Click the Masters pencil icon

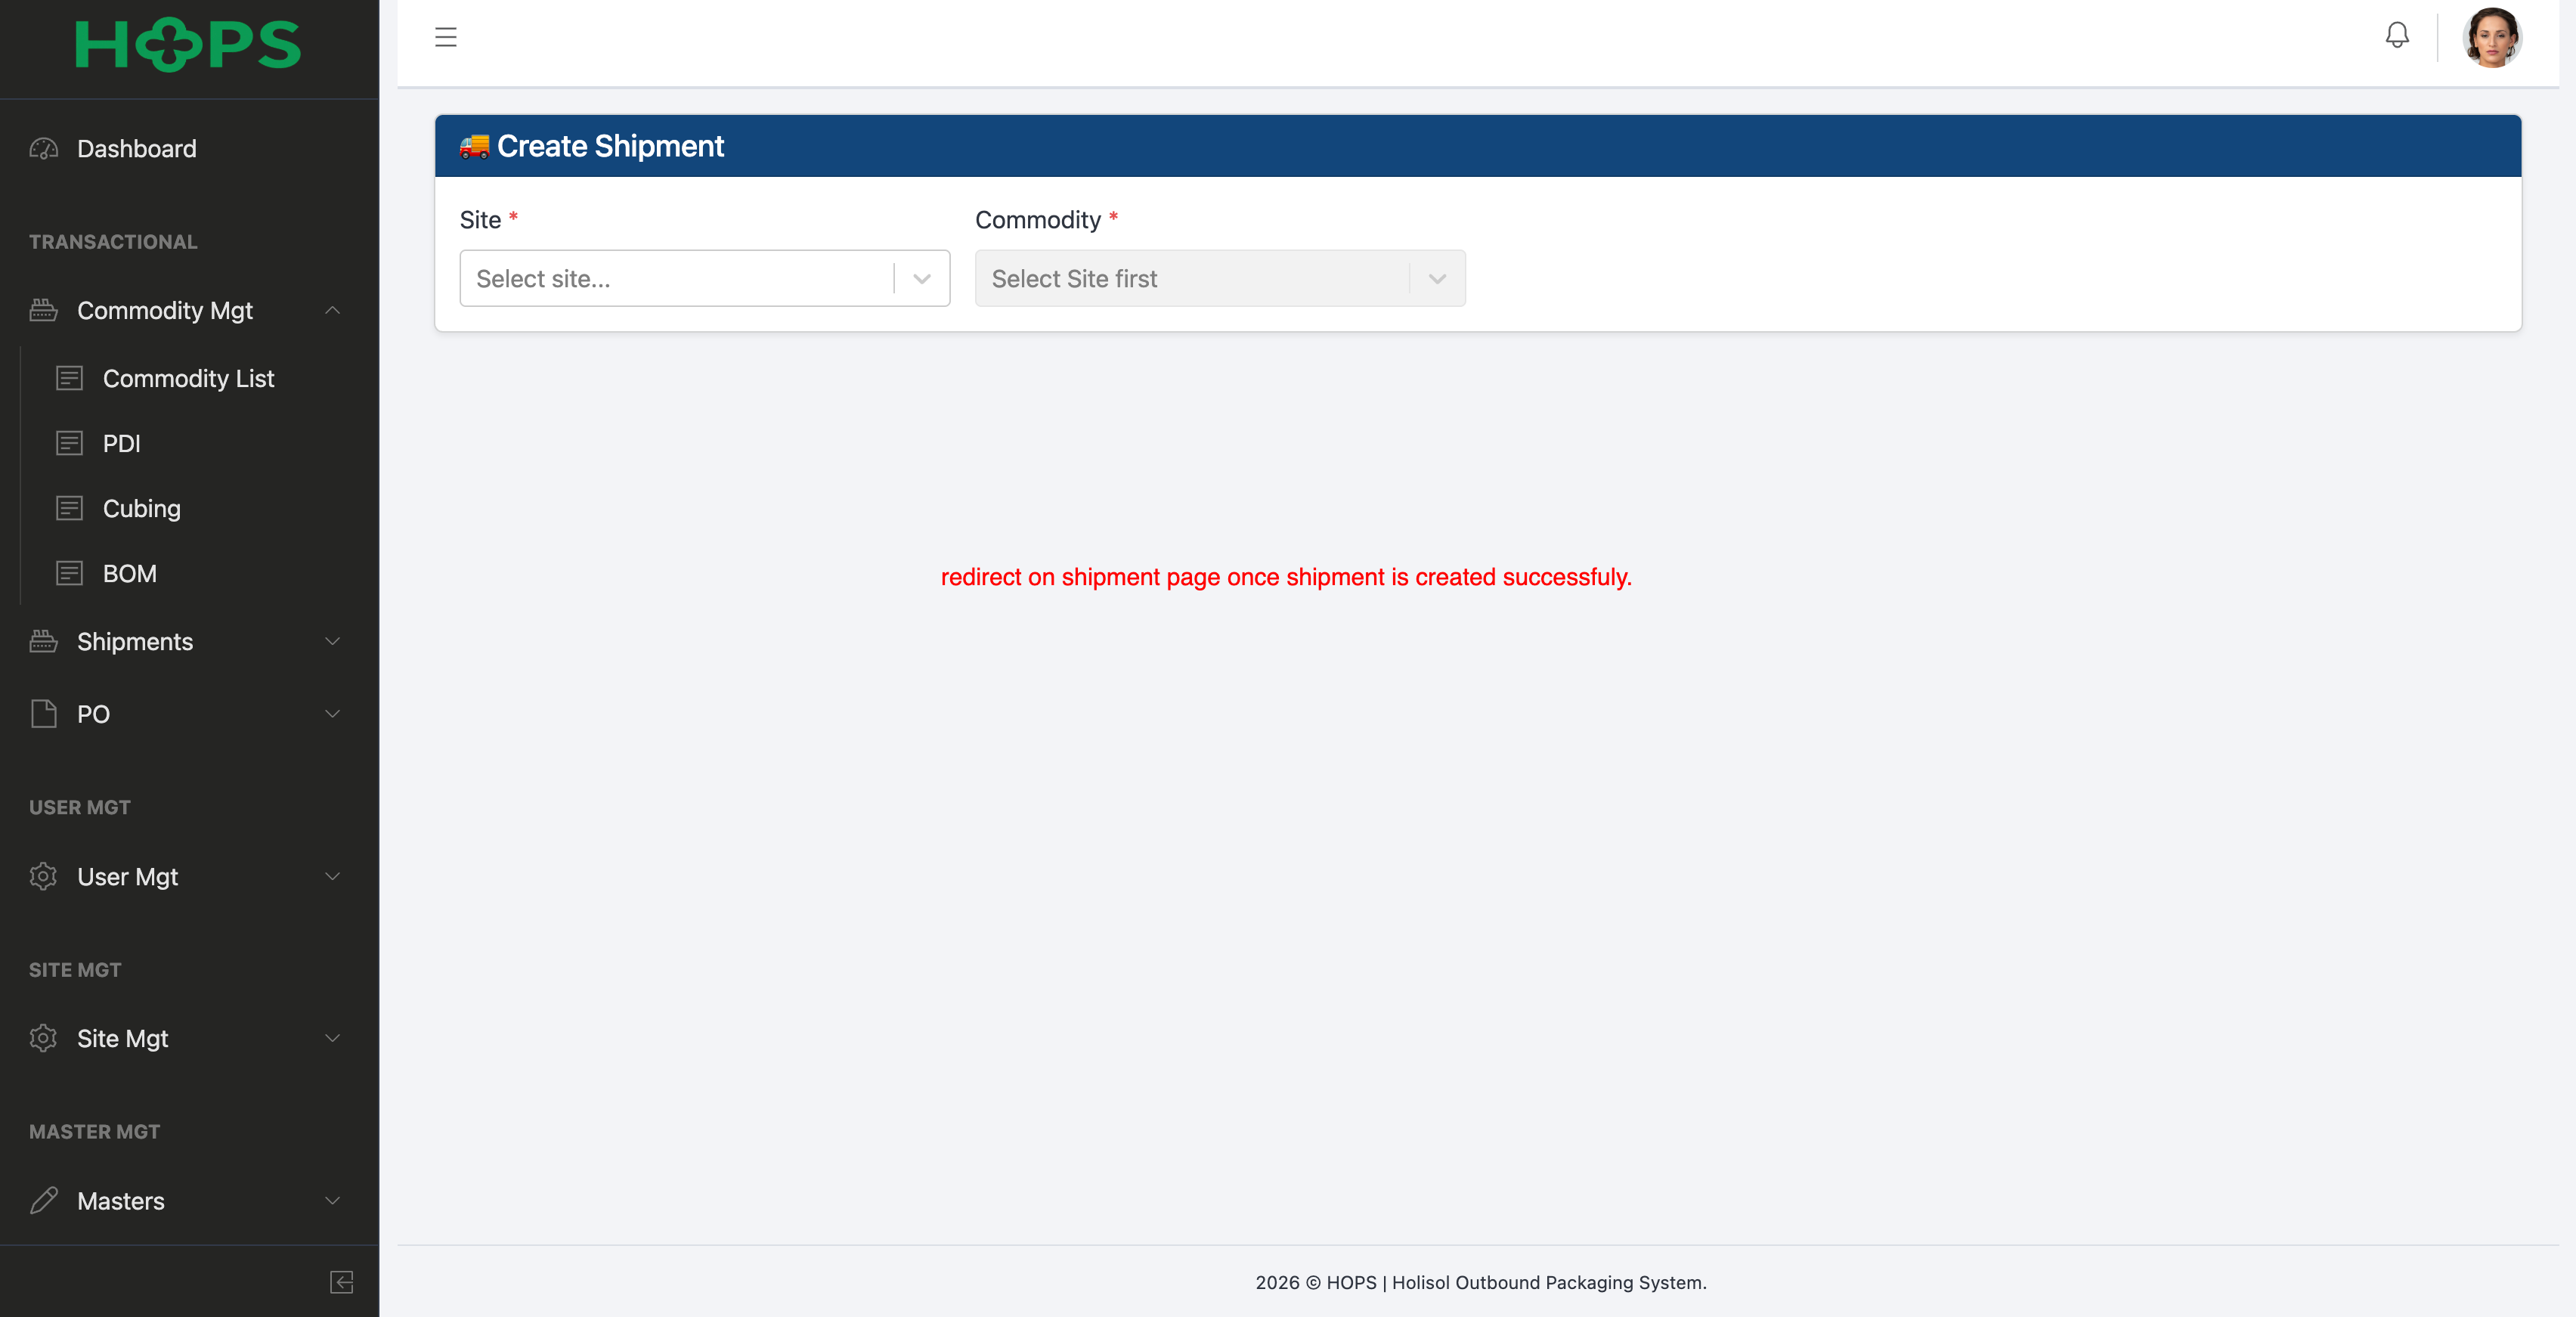[44, 1200]
